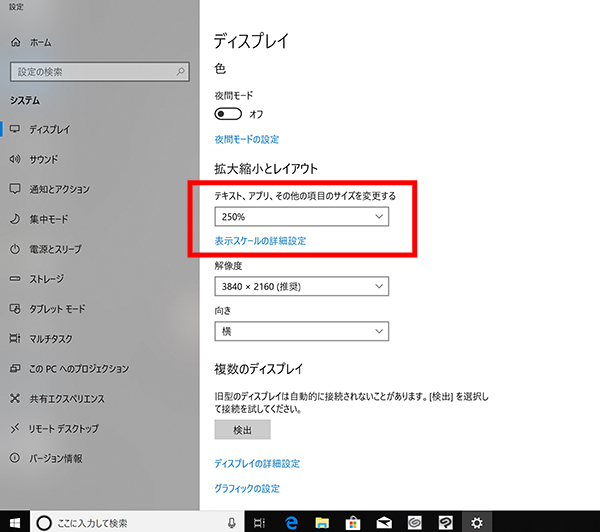Click the マルチタスク icon in sidebar
The height and width of the screenshot is (532, 600).
click(x=15, y=338)
